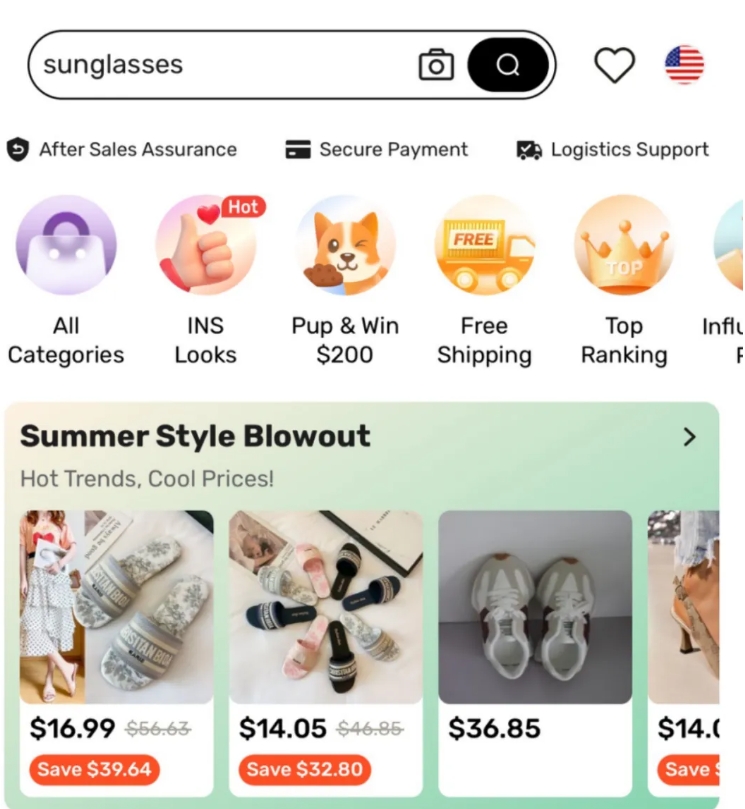Open INS Looks thumbs-up icon

point(206,245)
